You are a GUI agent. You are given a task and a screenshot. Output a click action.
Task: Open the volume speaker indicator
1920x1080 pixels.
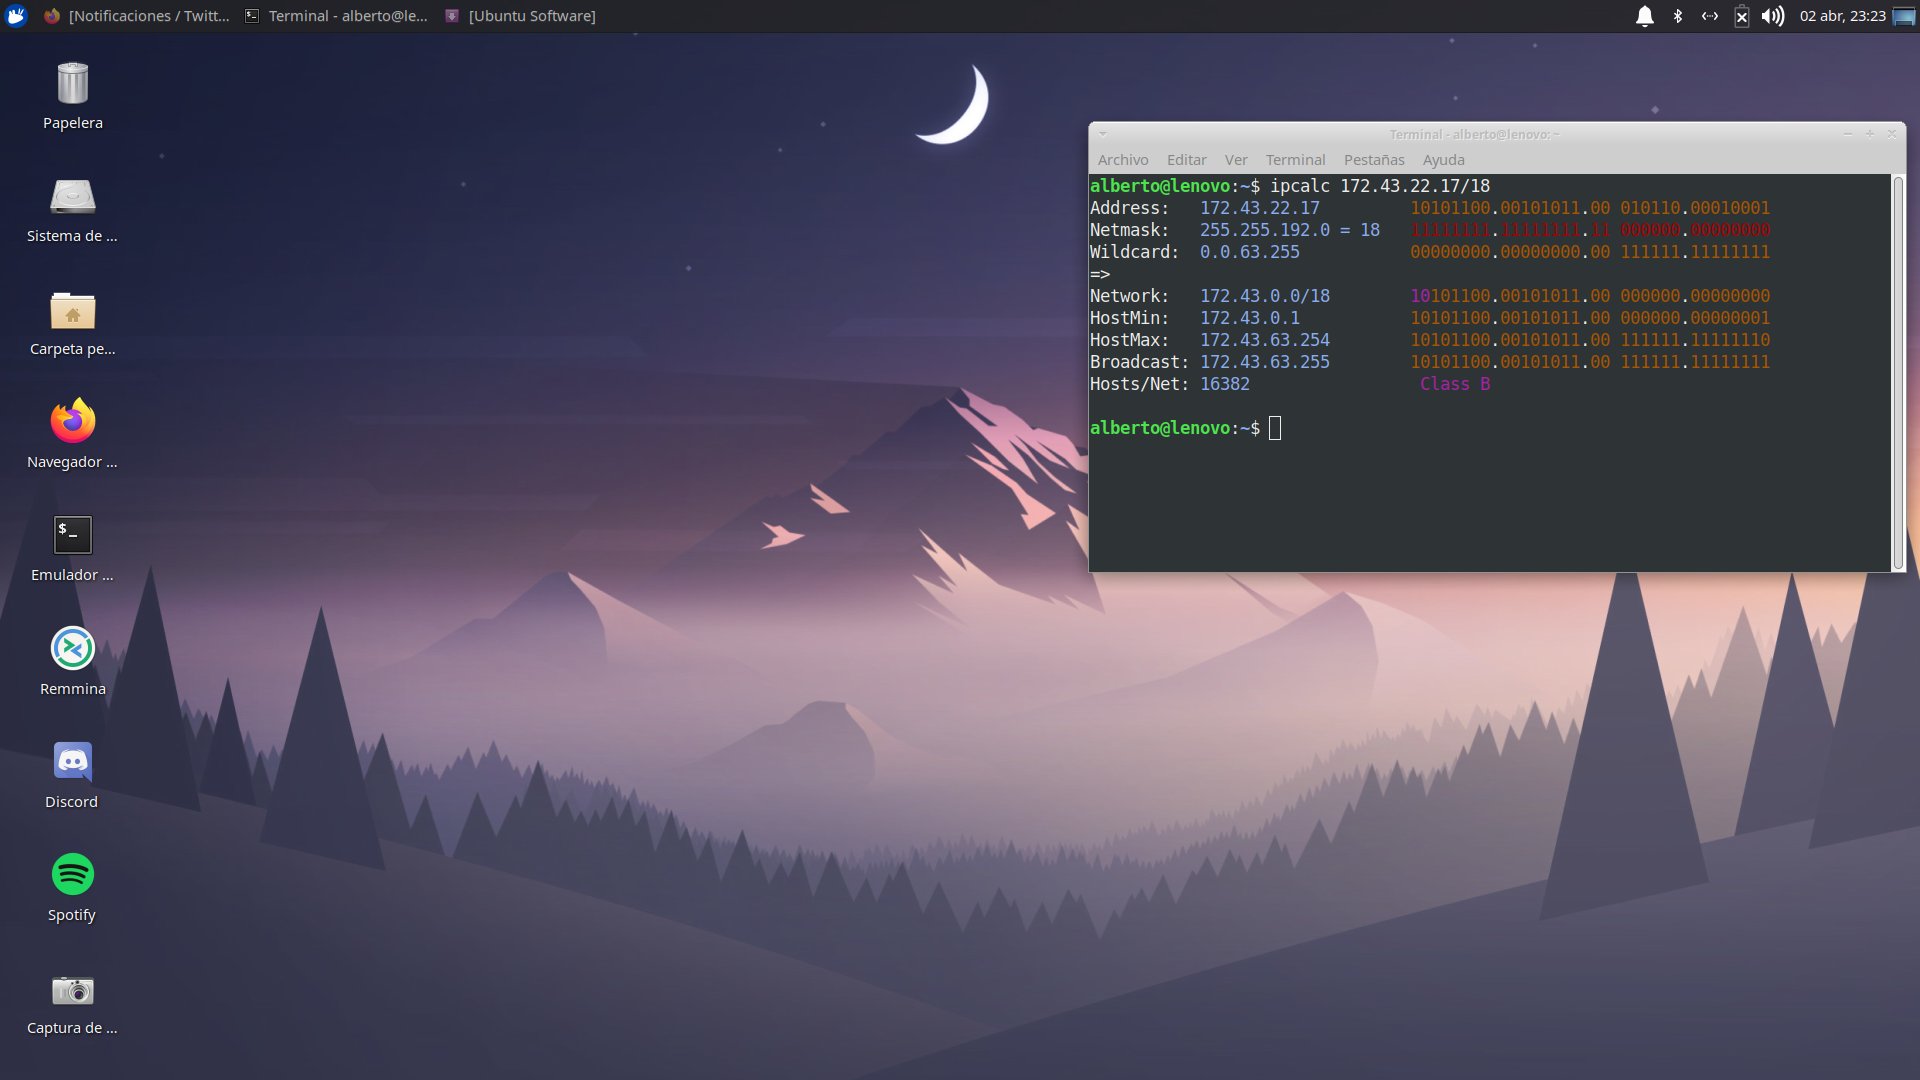coord(1772,16)
